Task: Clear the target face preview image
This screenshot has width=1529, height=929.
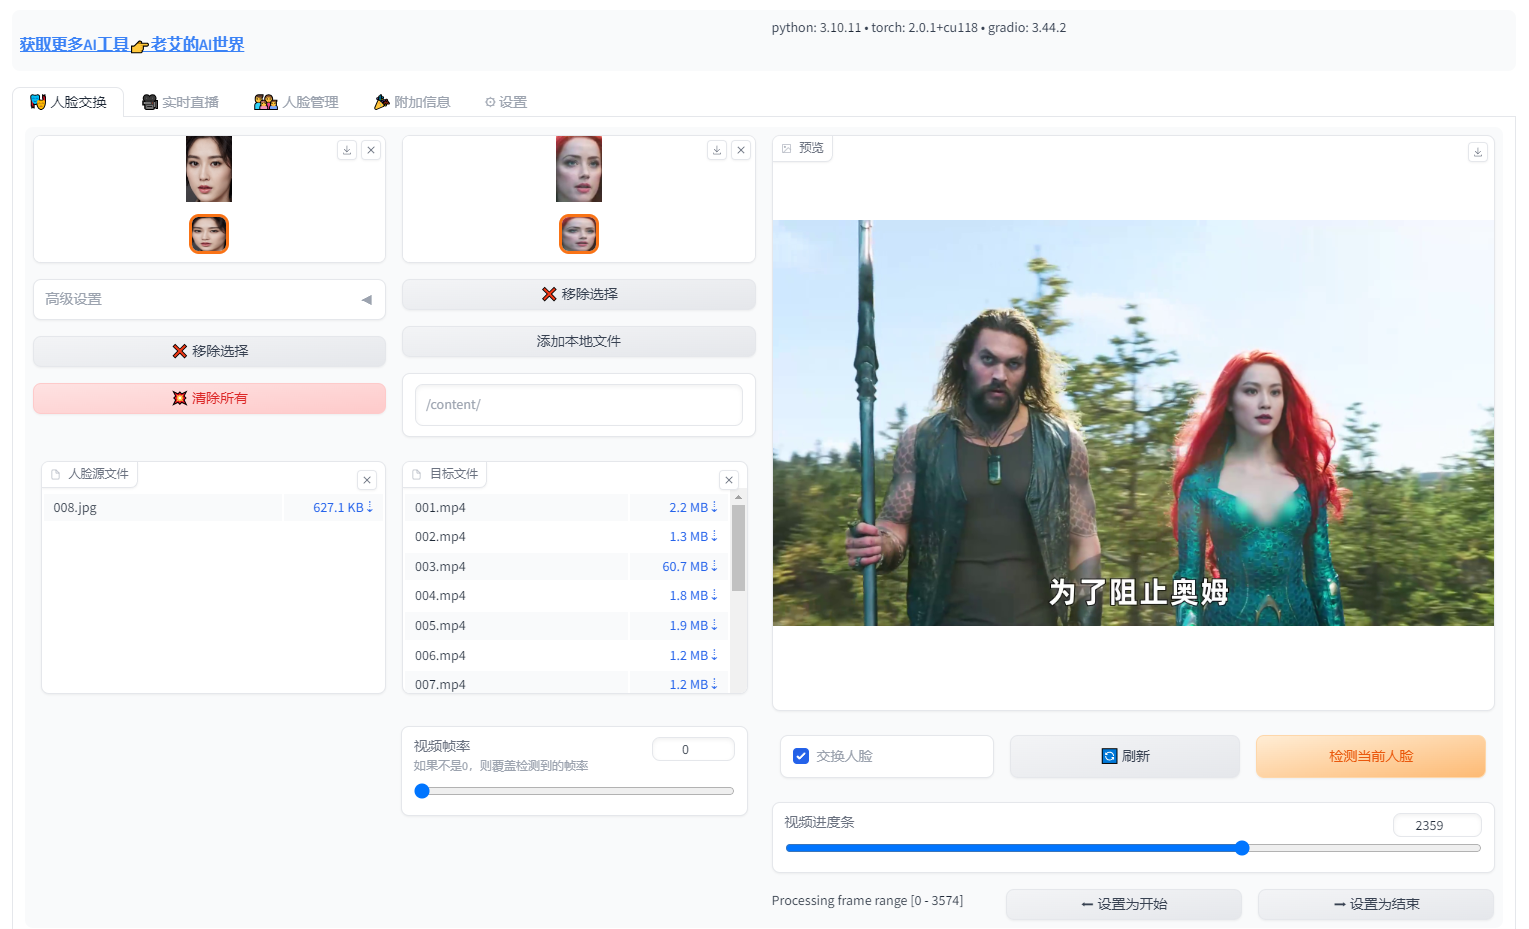Action: (x=741, y=149)
